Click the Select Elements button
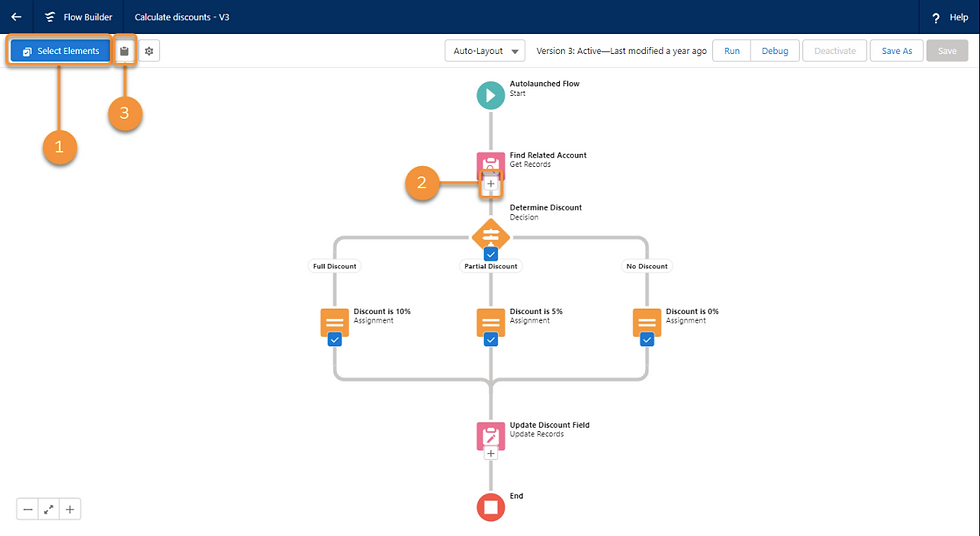Image resolution: width=980 pixels, height=536 pixels. [61, 51]
